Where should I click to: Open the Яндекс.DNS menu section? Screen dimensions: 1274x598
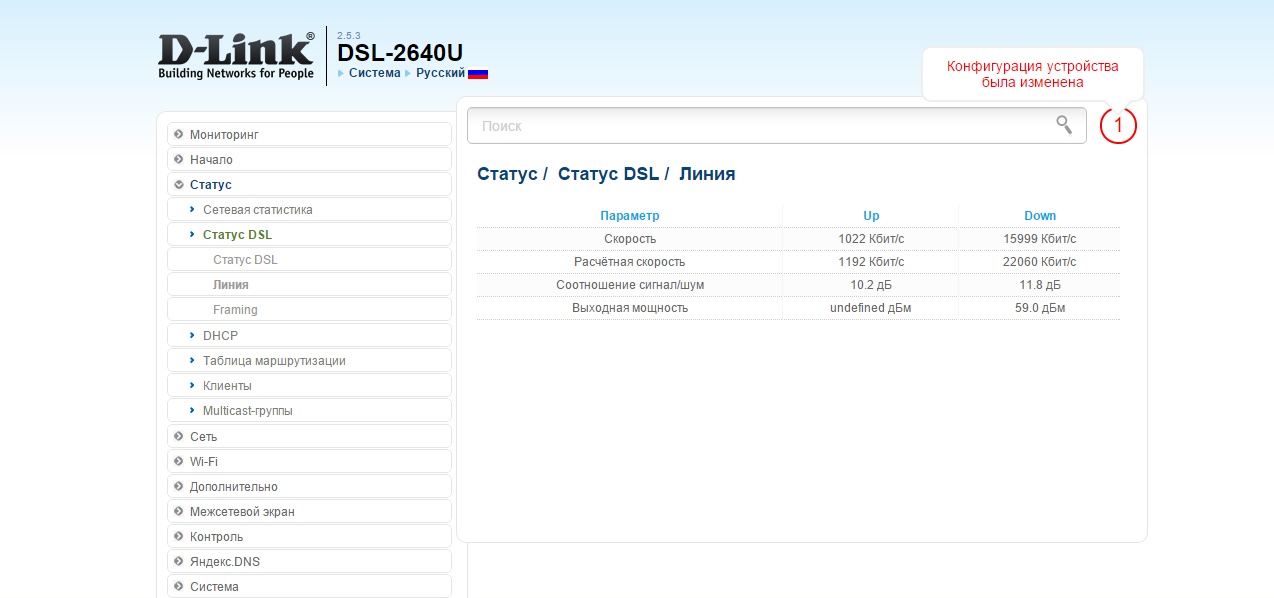coord(224,562)
